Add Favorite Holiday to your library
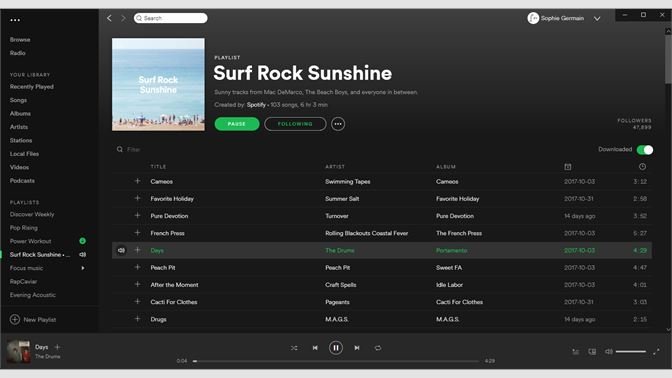 (x=137, y=198)
